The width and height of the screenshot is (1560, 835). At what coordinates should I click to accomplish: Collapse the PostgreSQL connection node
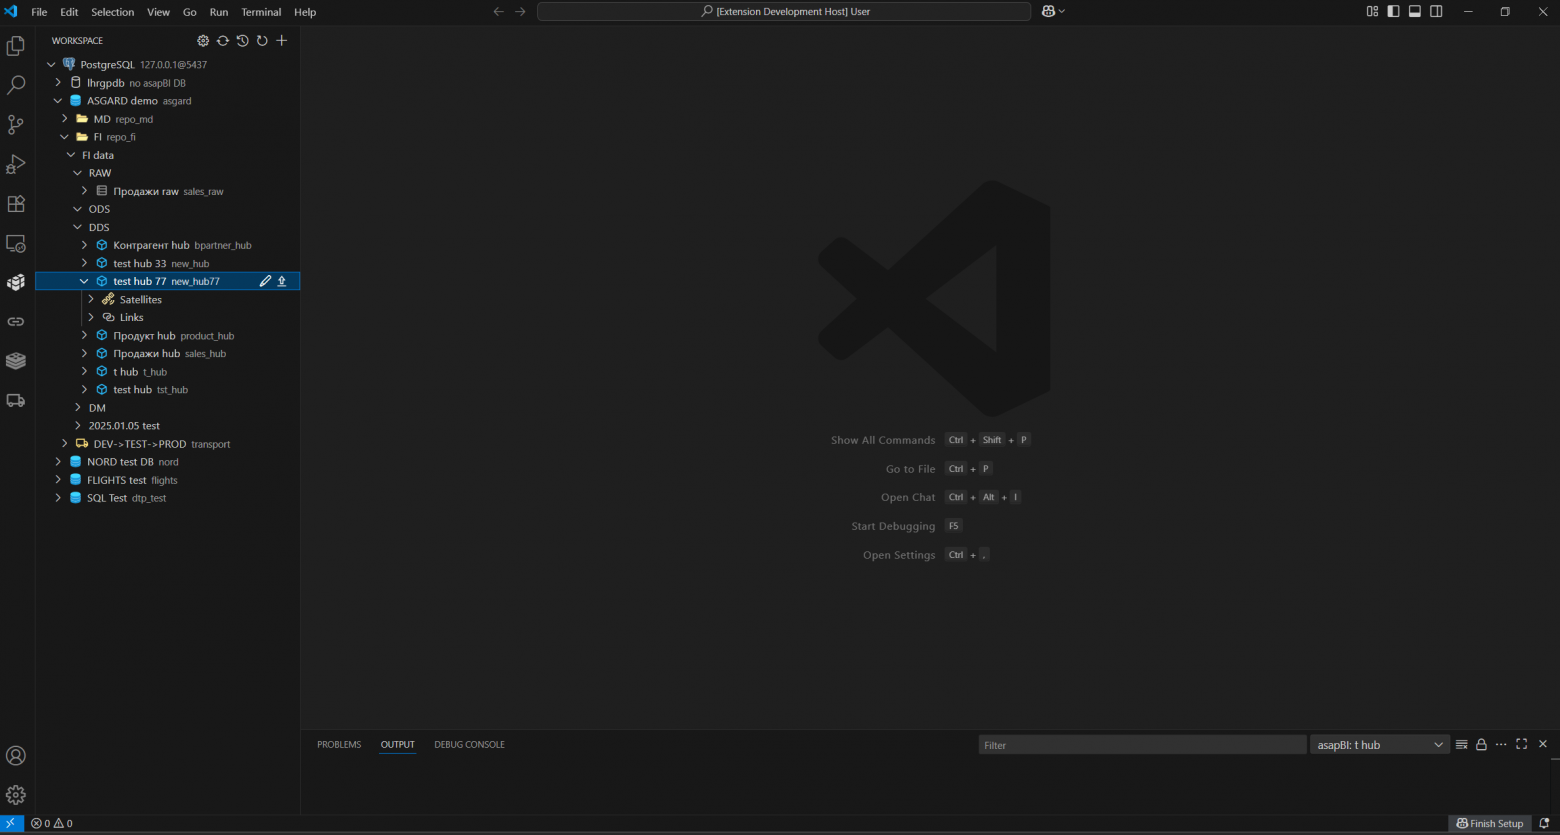[x=52, y=65]
